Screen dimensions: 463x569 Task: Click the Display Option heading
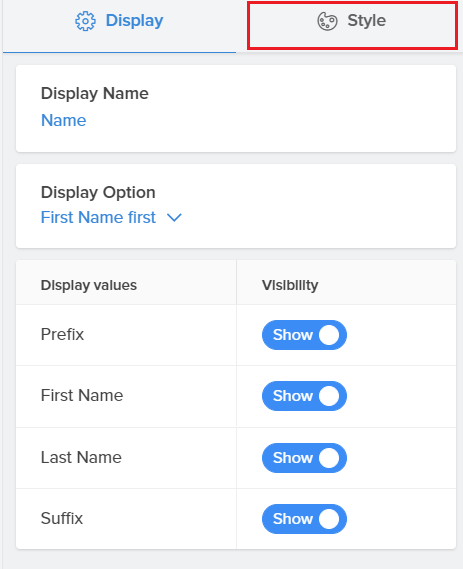pos(98,193)
